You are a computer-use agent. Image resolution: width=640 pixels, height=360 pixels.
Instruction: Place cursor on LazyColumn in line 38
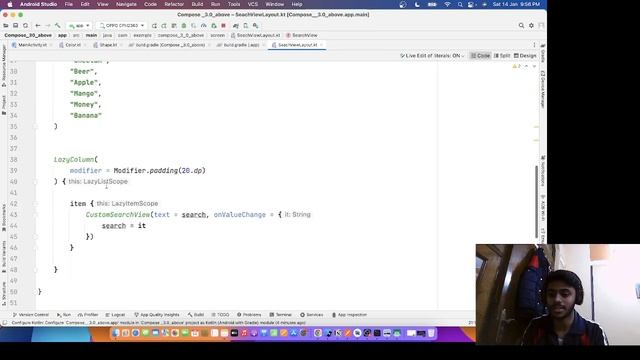74,160
